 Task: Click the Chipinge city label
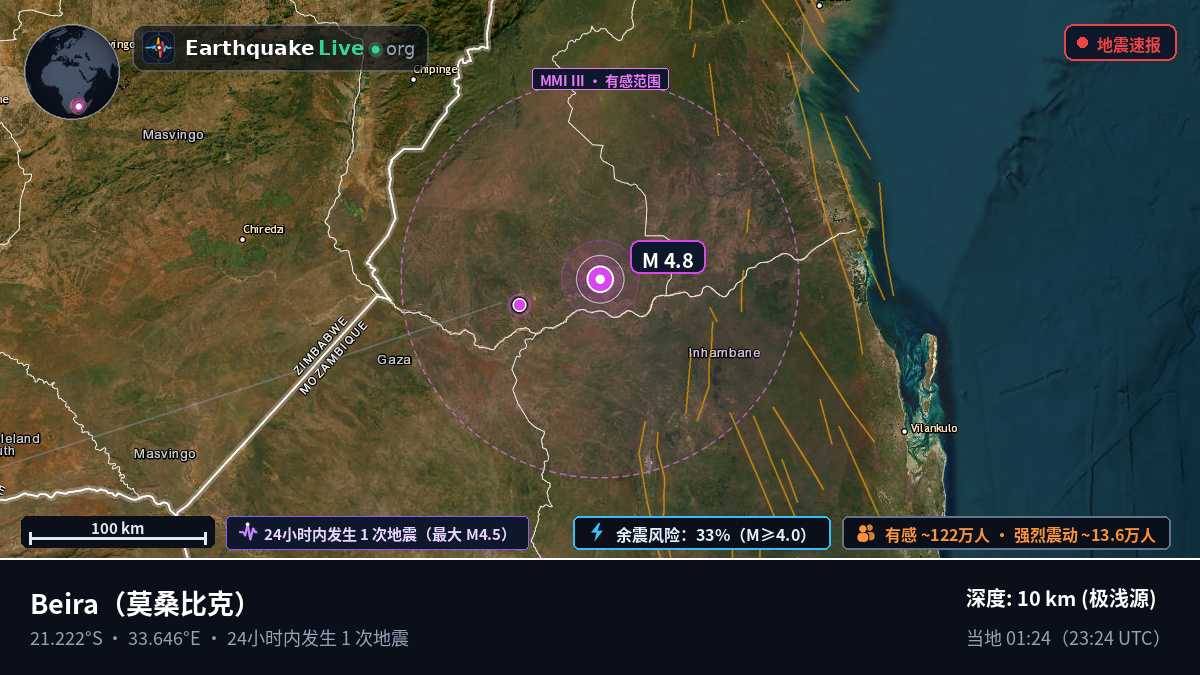point(436,69)
